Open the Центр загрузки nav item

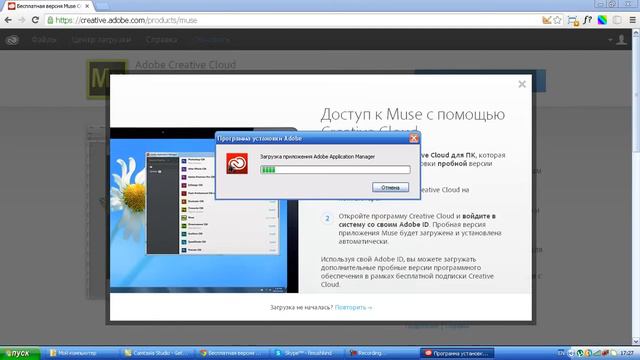(101, 40)
